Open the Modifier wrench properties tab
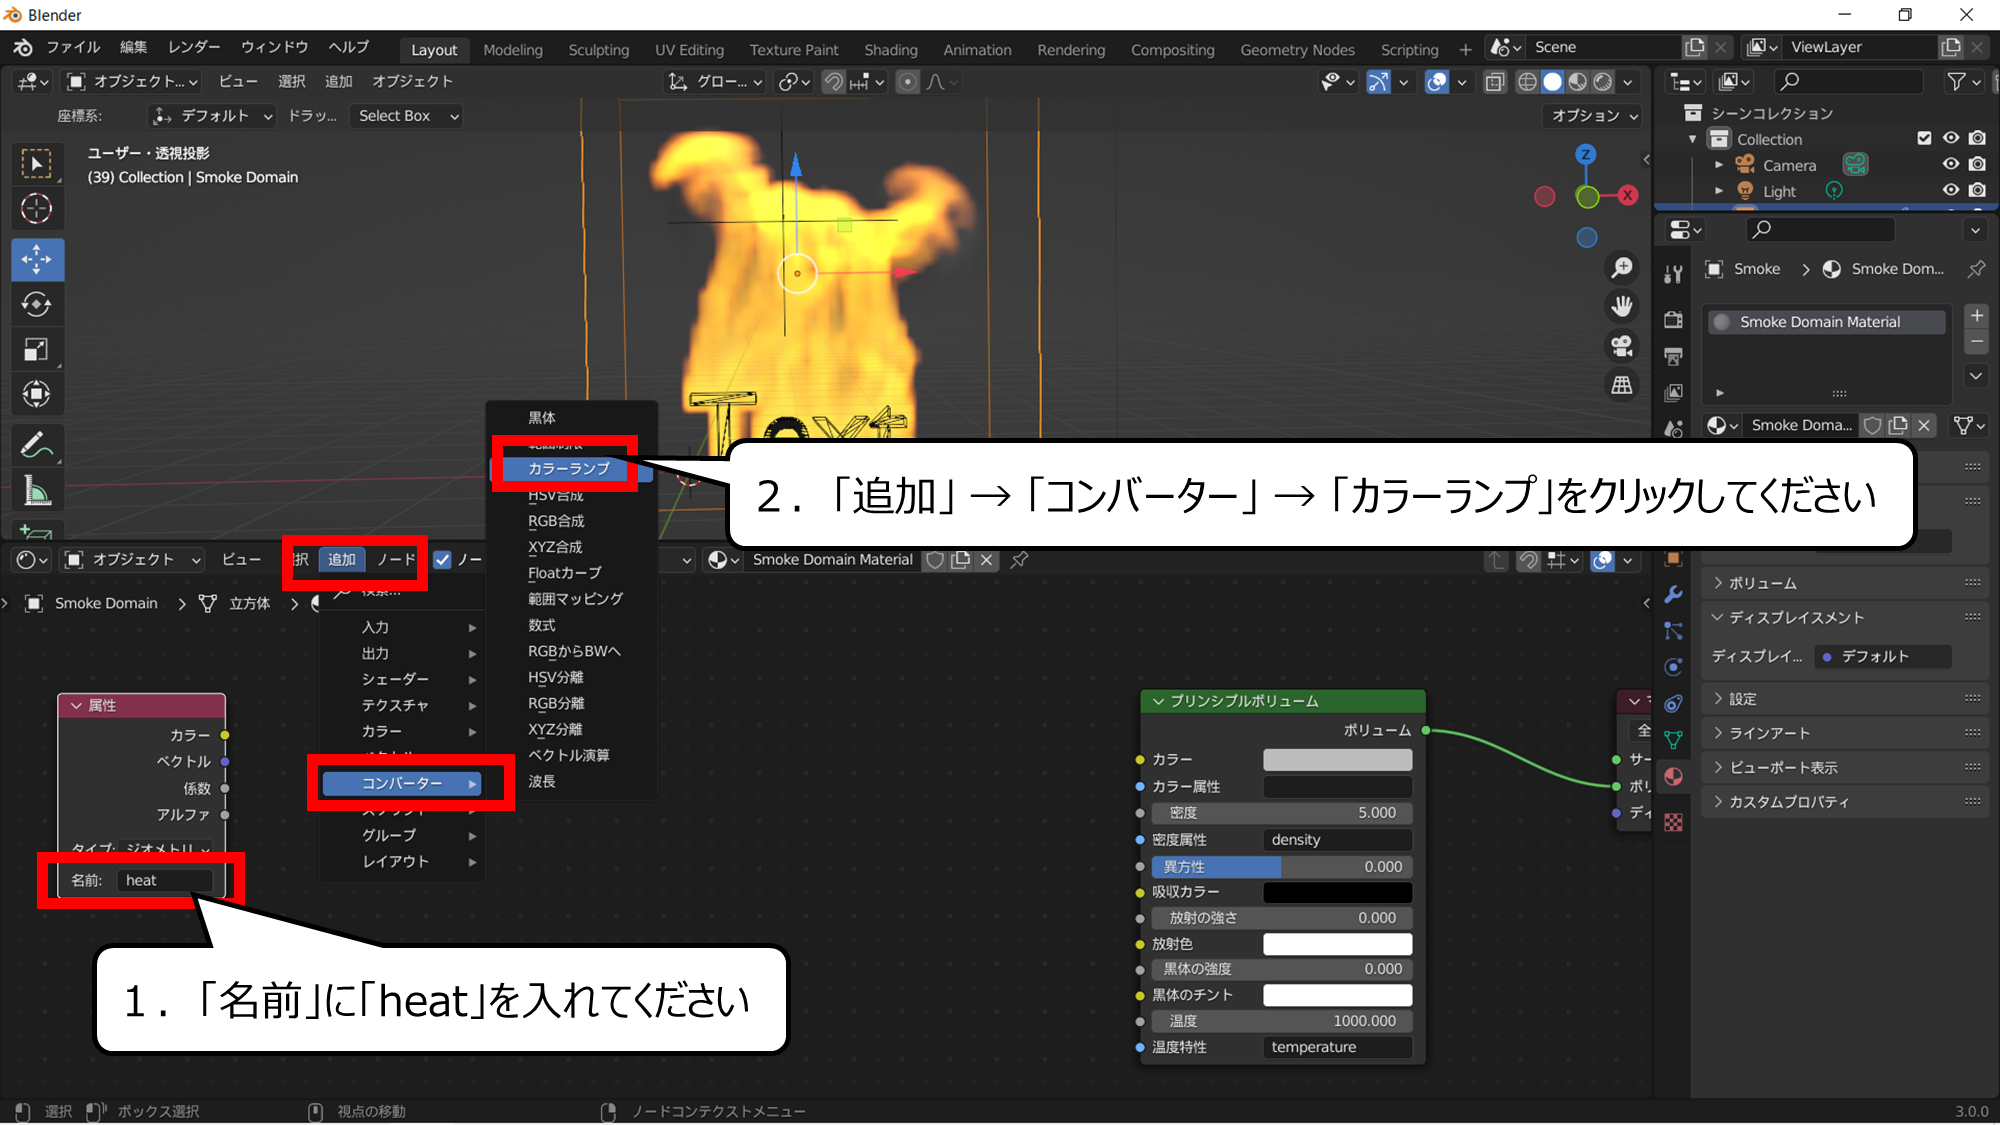Image resolution: width=2000 pixels, height=1125 pixels. tap(1673, 594)
